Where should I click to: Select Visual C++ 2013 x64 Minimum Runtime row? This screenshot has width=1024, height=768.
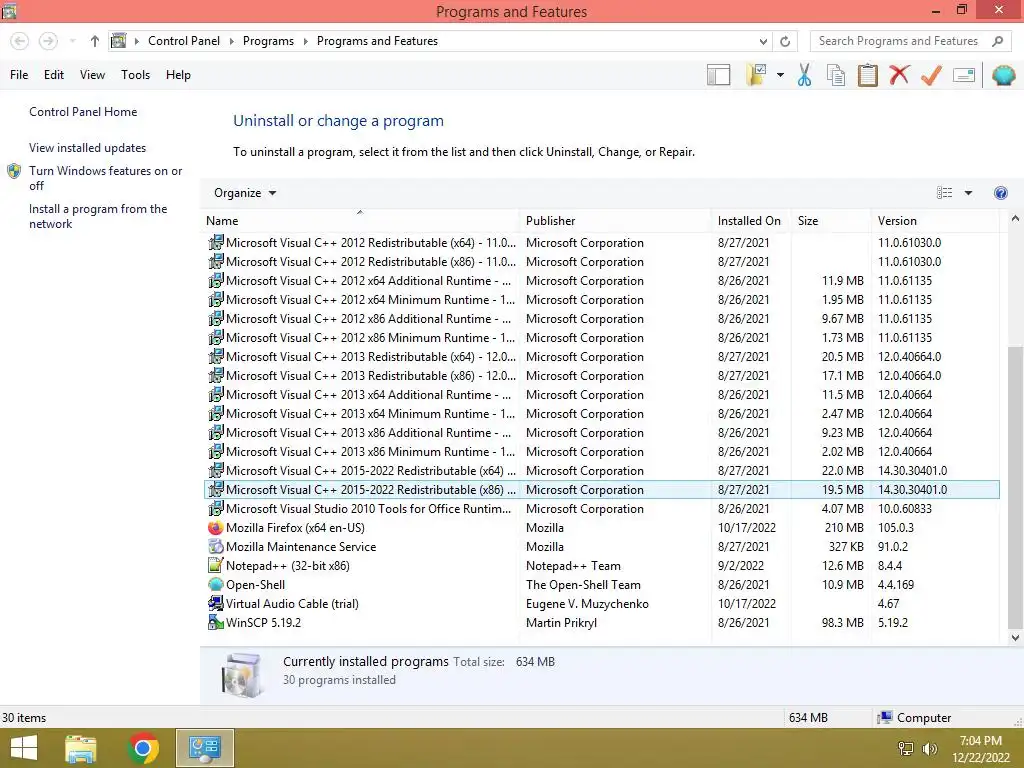(601, 413)
